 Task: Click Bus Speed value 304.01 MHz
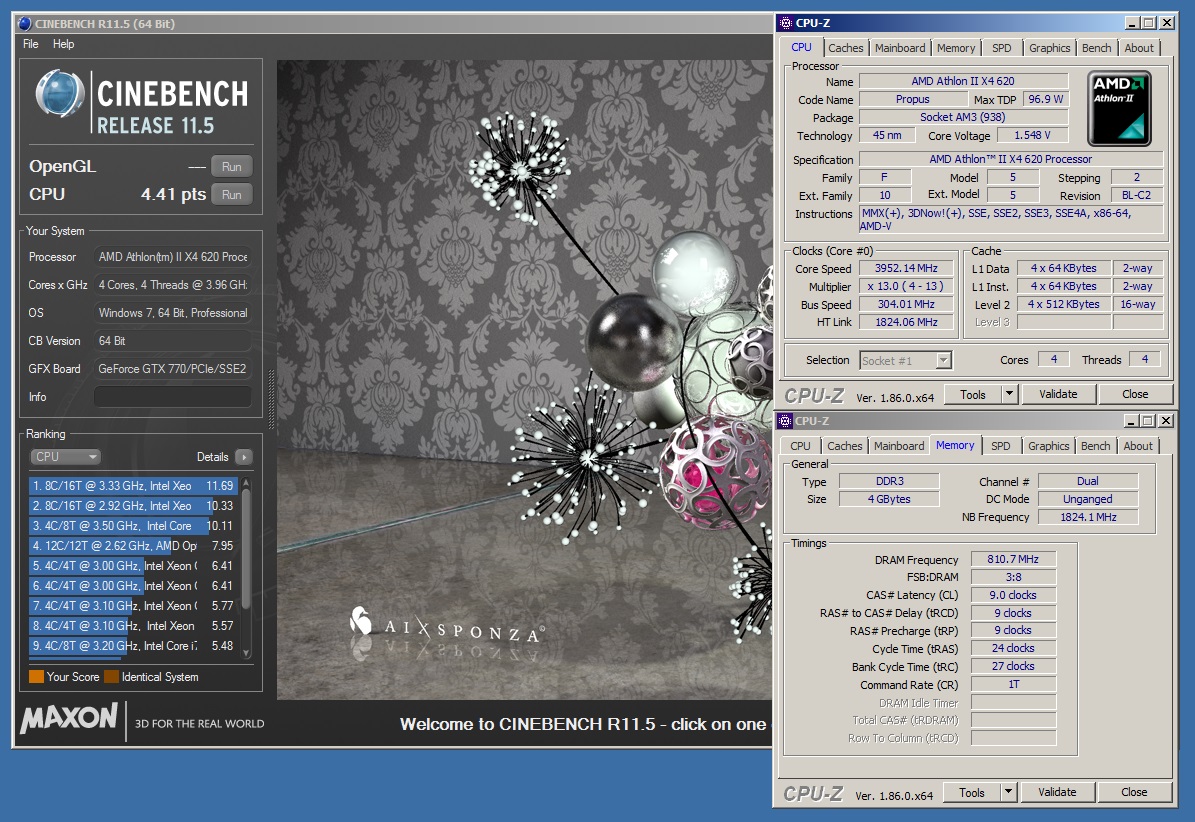pos(906,304)
